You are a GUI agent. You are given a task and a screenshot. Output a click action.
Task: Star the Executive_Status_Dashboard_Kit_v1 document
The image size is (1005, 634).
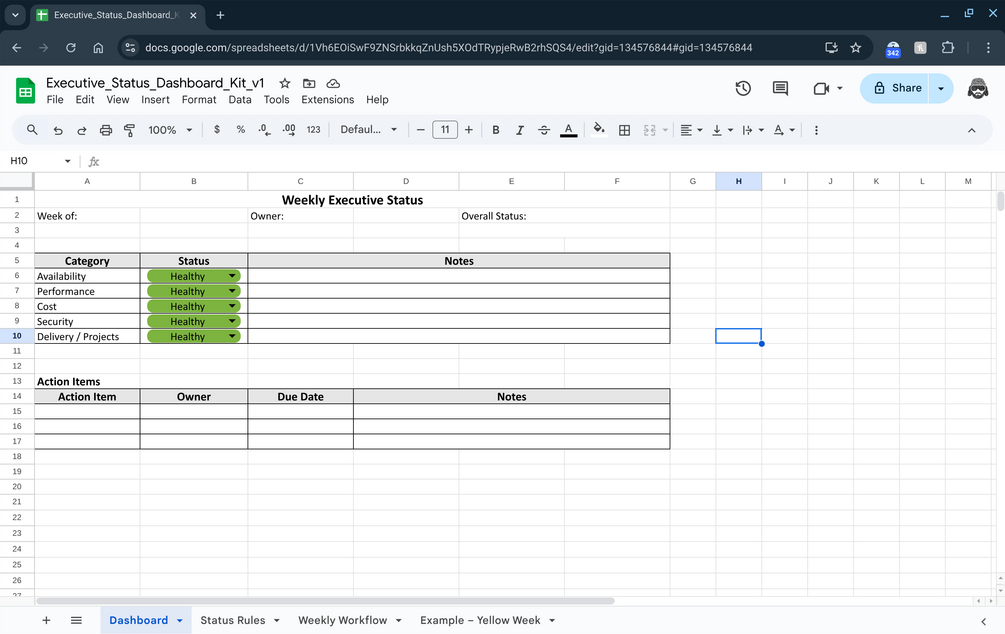(285, 83)
